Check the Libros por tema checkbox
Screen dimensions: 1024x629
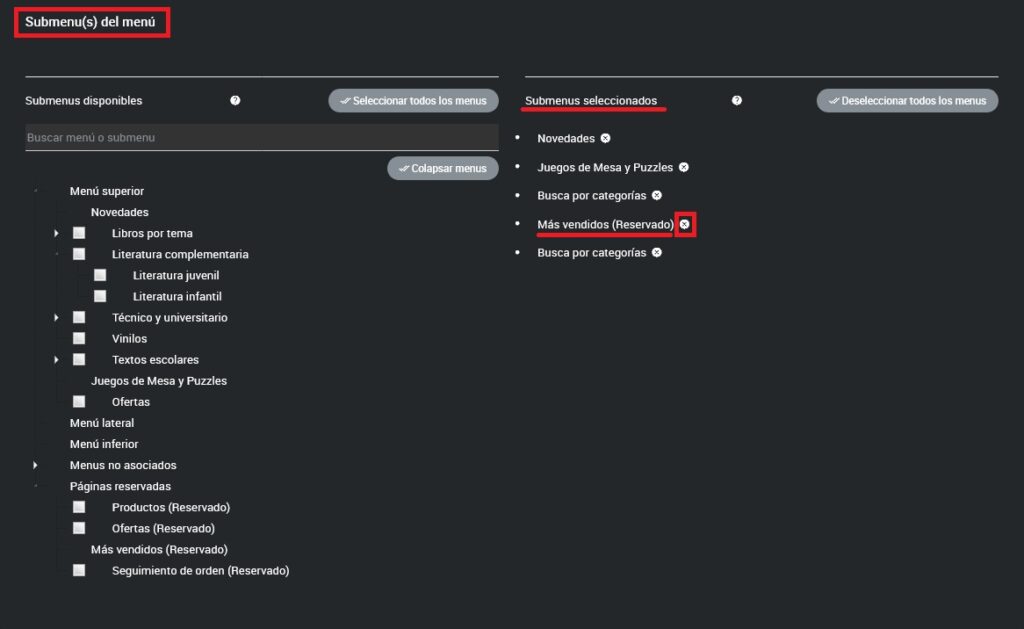click(x=79, y=233)
